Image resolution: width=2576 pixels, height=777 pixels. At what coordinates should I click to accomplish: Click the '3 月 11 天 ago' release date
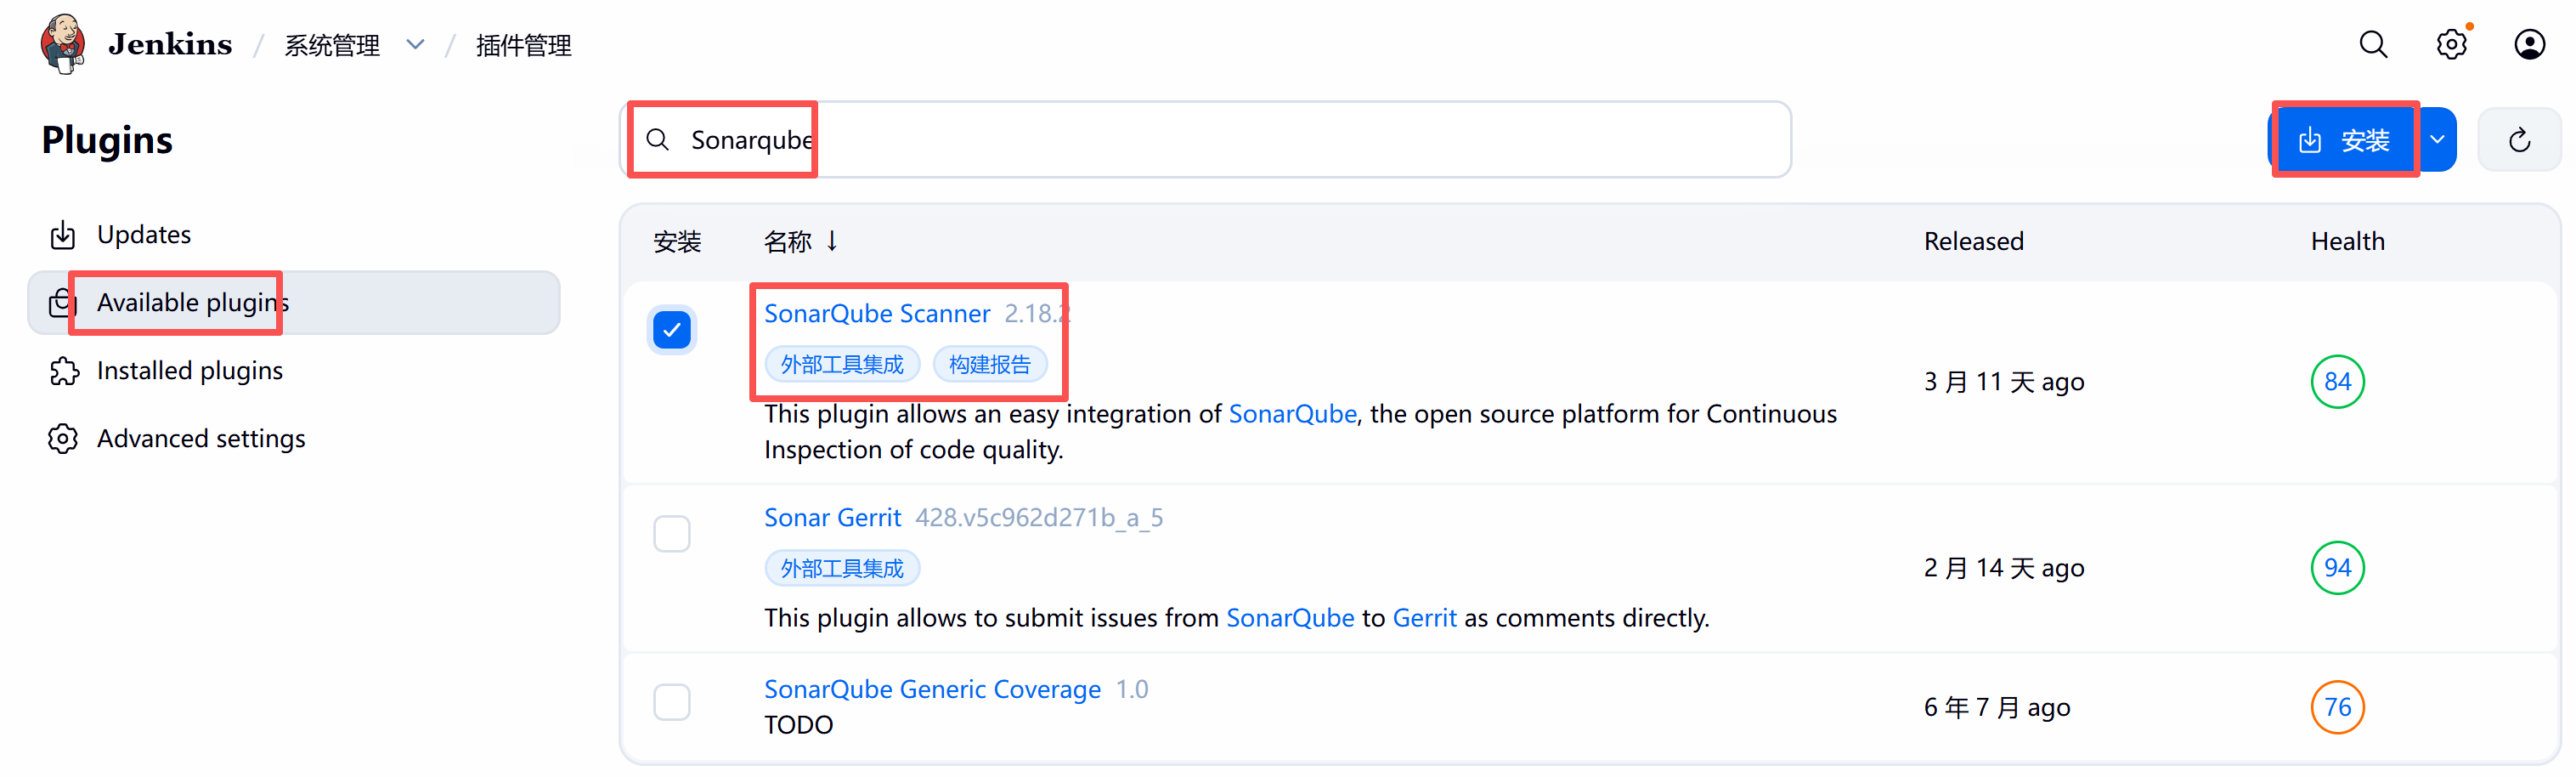(x=2004, y=382)
